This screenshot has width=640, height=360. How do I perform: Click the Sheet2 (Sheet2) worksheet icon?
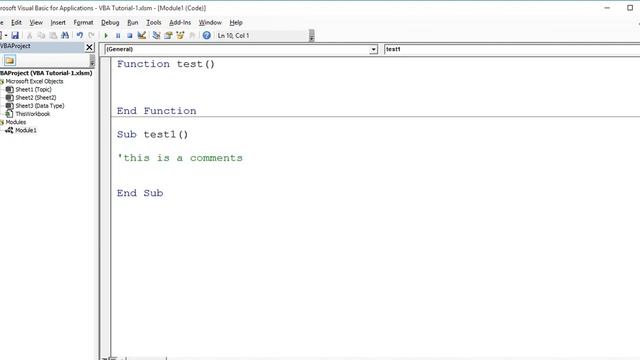9,98
